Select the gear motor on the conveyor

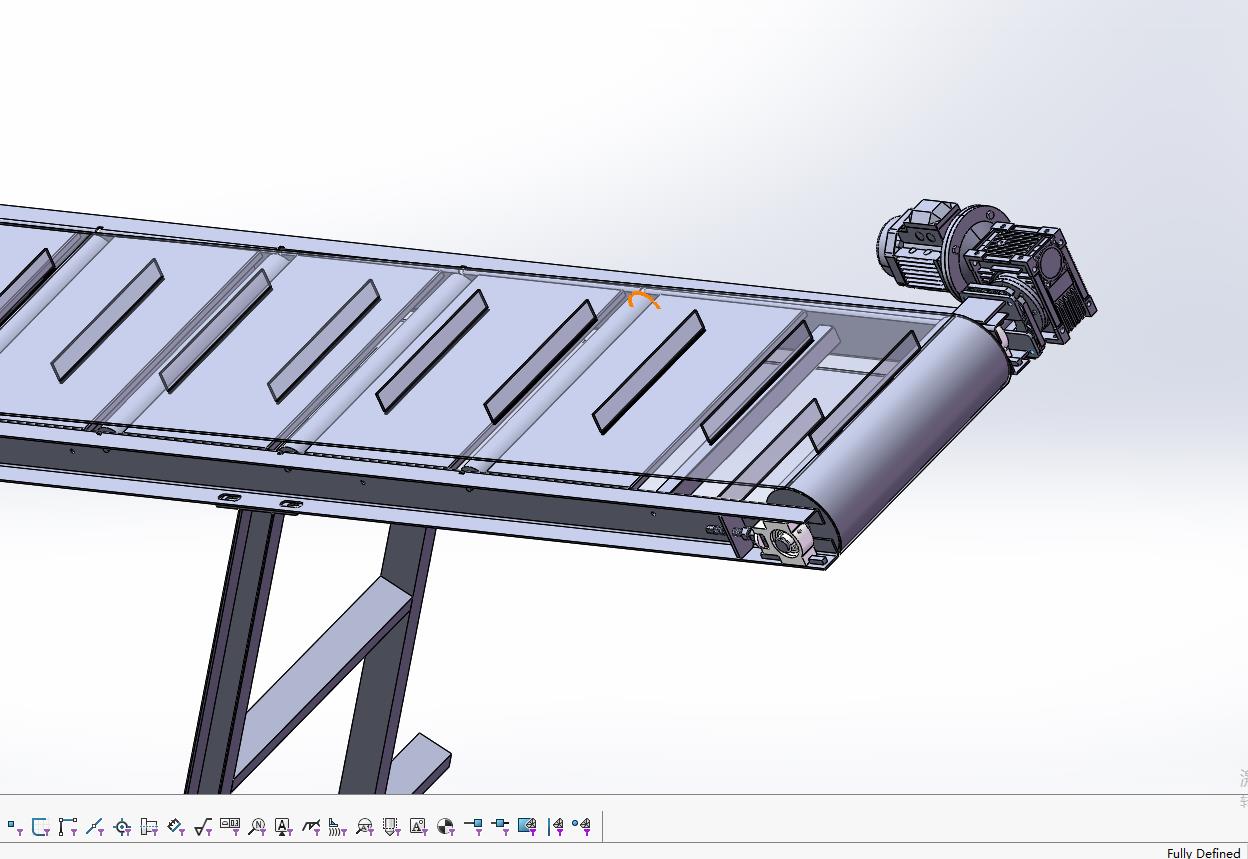[x=985, y=265]
